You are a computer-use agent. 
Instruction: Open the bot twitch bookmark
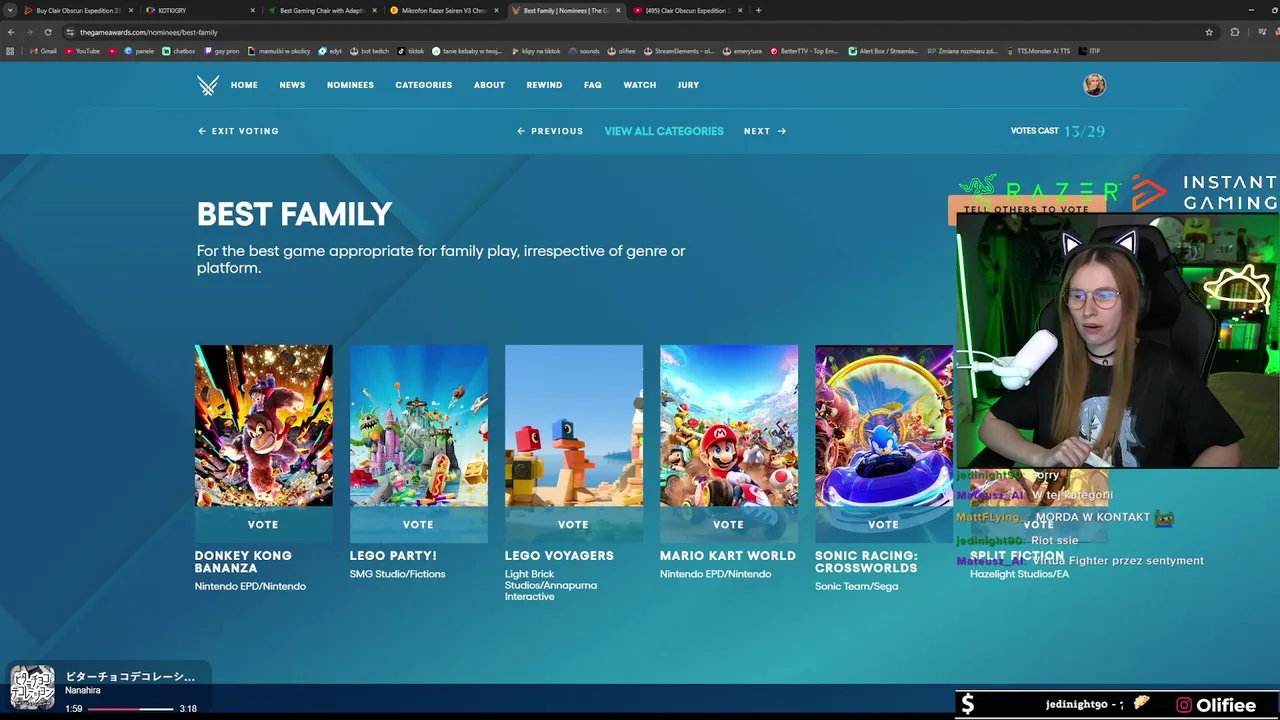[369, 51]
